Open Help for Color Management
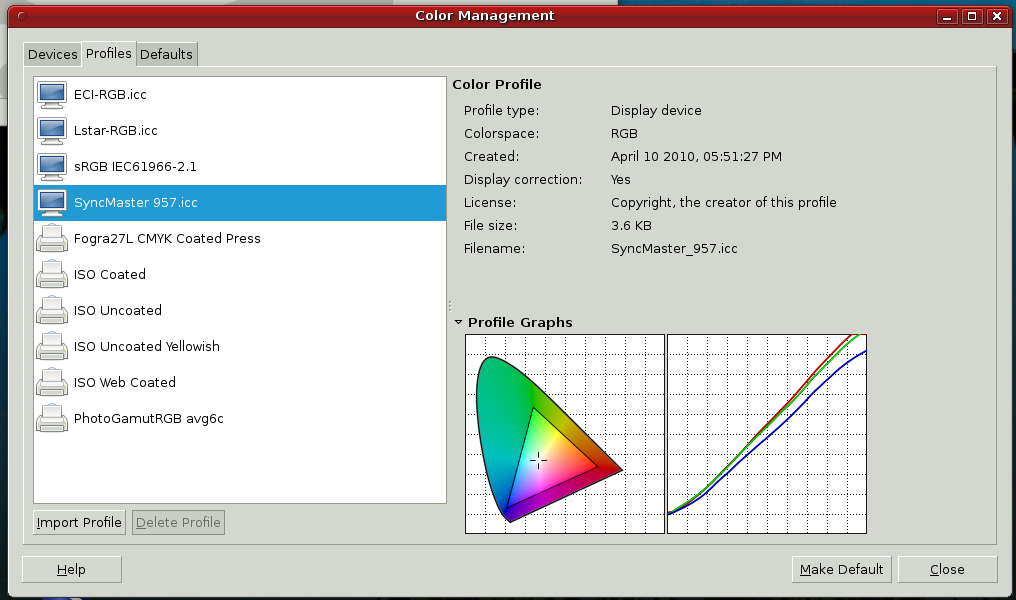 pos(71,570)
